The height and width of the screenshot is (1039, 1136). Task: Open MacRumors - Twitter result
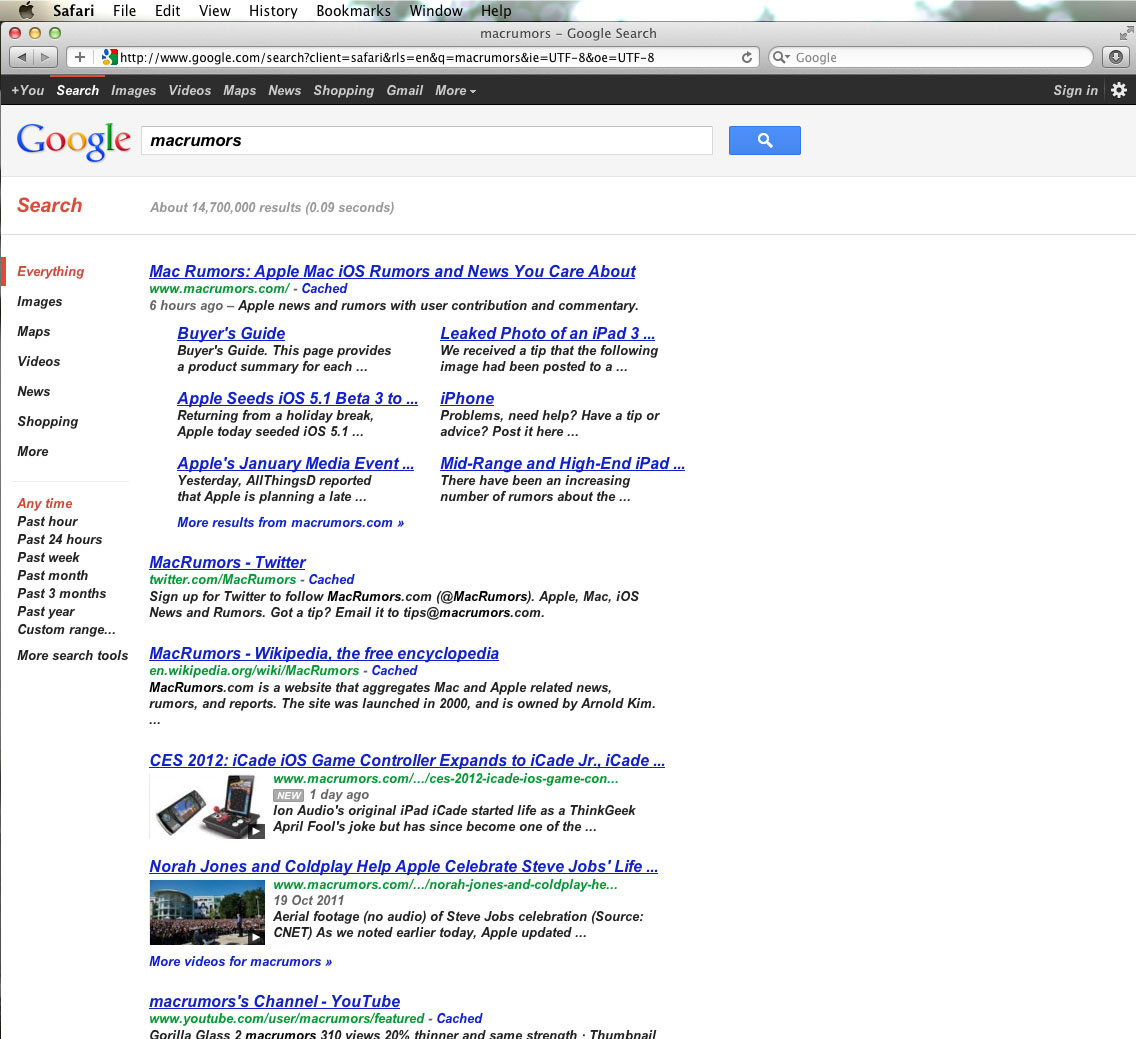(227, 562)
